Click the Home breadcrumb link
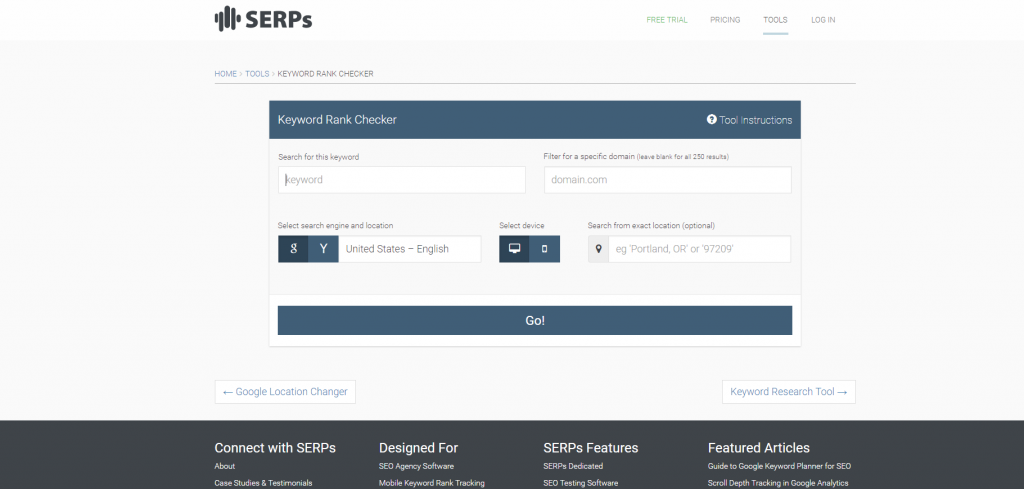Screen dimensions: 1024x489 coord(225,74)
